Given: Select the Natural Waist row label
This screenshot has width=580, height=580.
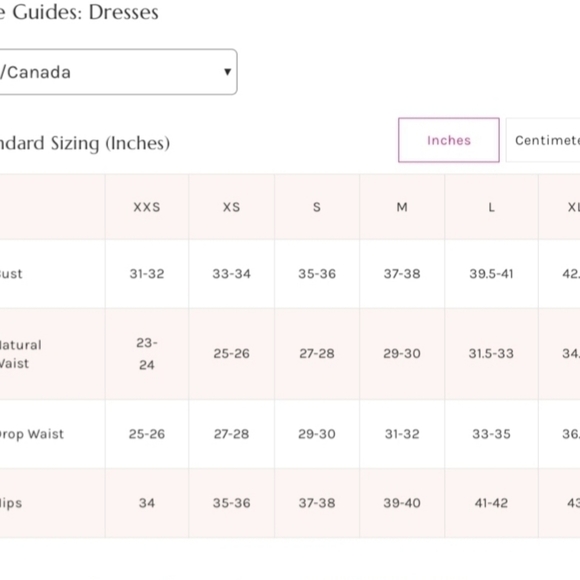Looking at the screenshot, I should (21, 354).
